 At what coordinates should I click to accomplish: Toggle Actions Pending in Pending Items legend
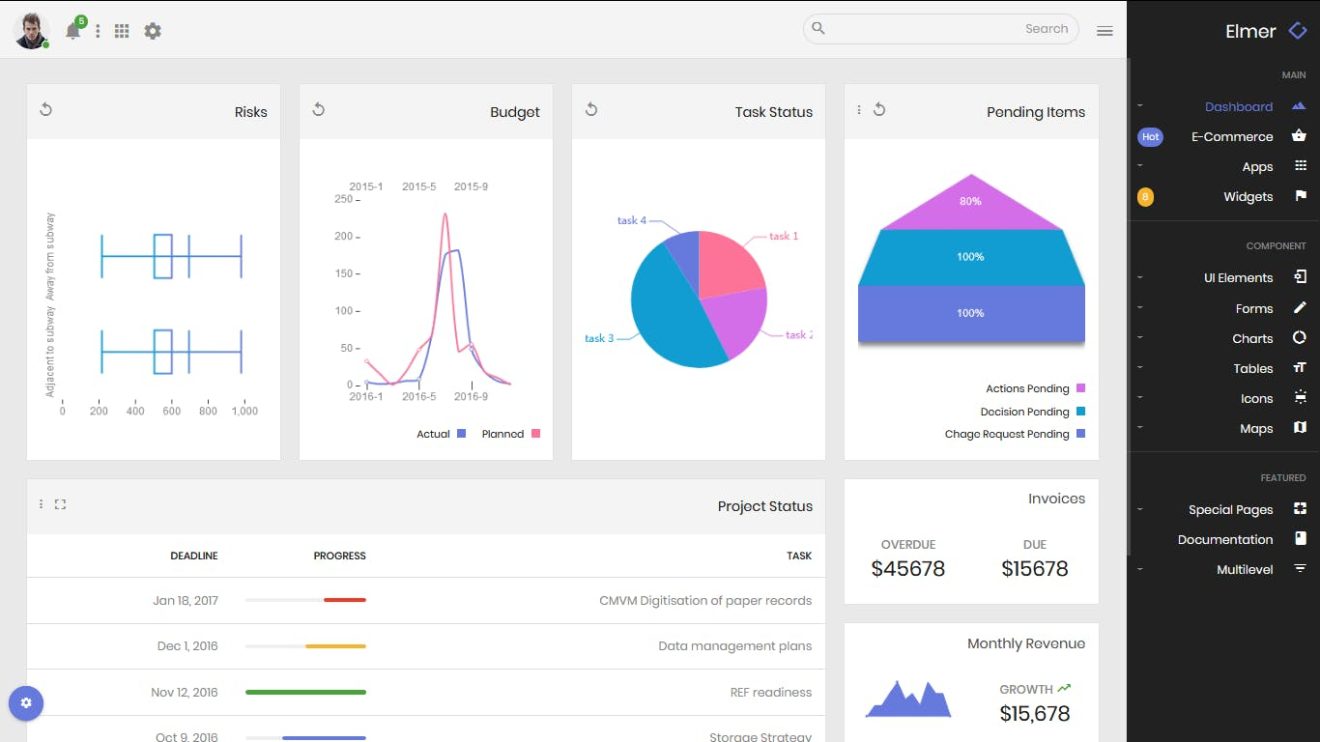1031,387
